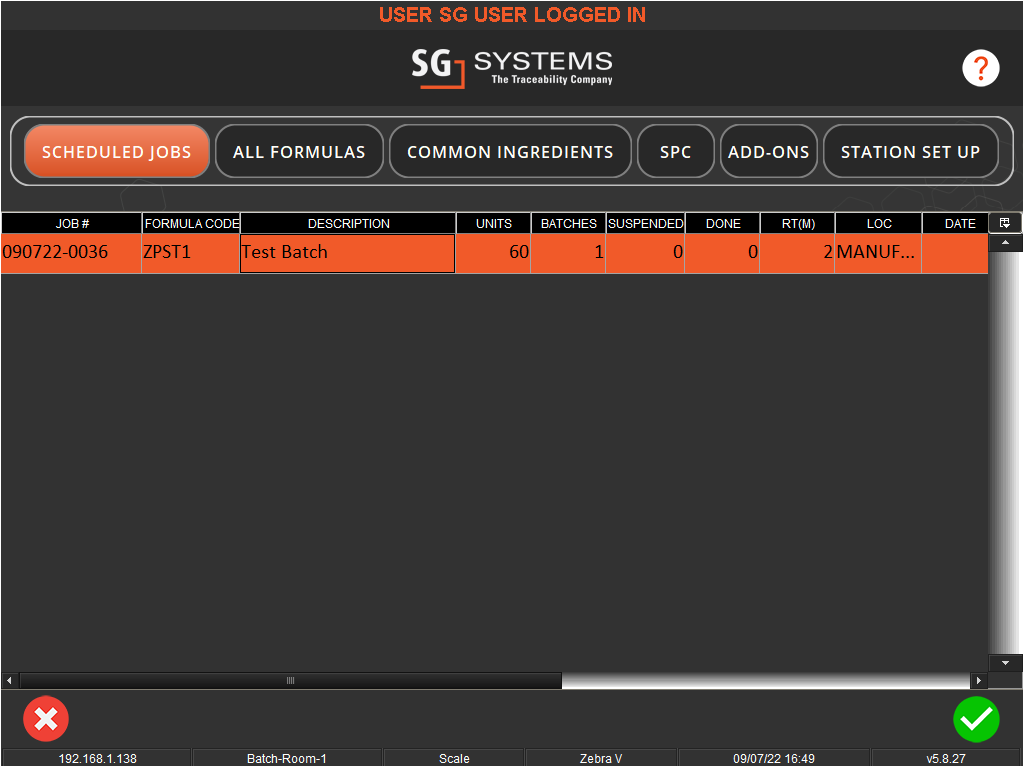Click the SG Systems logo
Image resolution: width=1024 pixels, height=768 pixels.
click(512, 68)
